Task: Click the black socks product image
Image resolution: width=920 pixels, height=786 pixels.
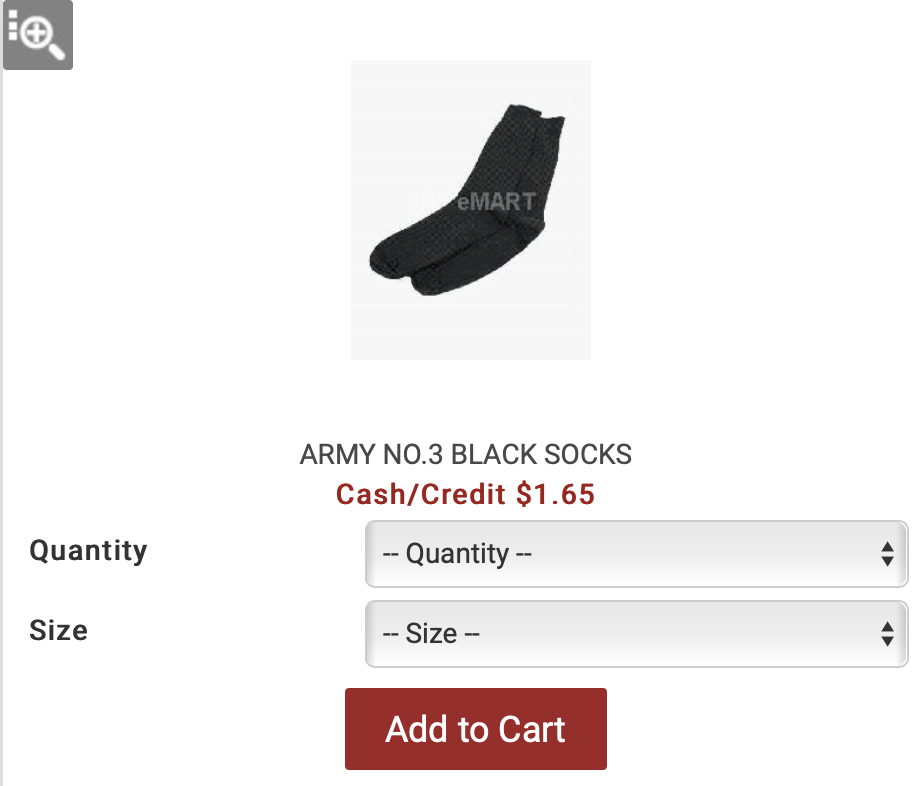Action: [x=471, y=209]
